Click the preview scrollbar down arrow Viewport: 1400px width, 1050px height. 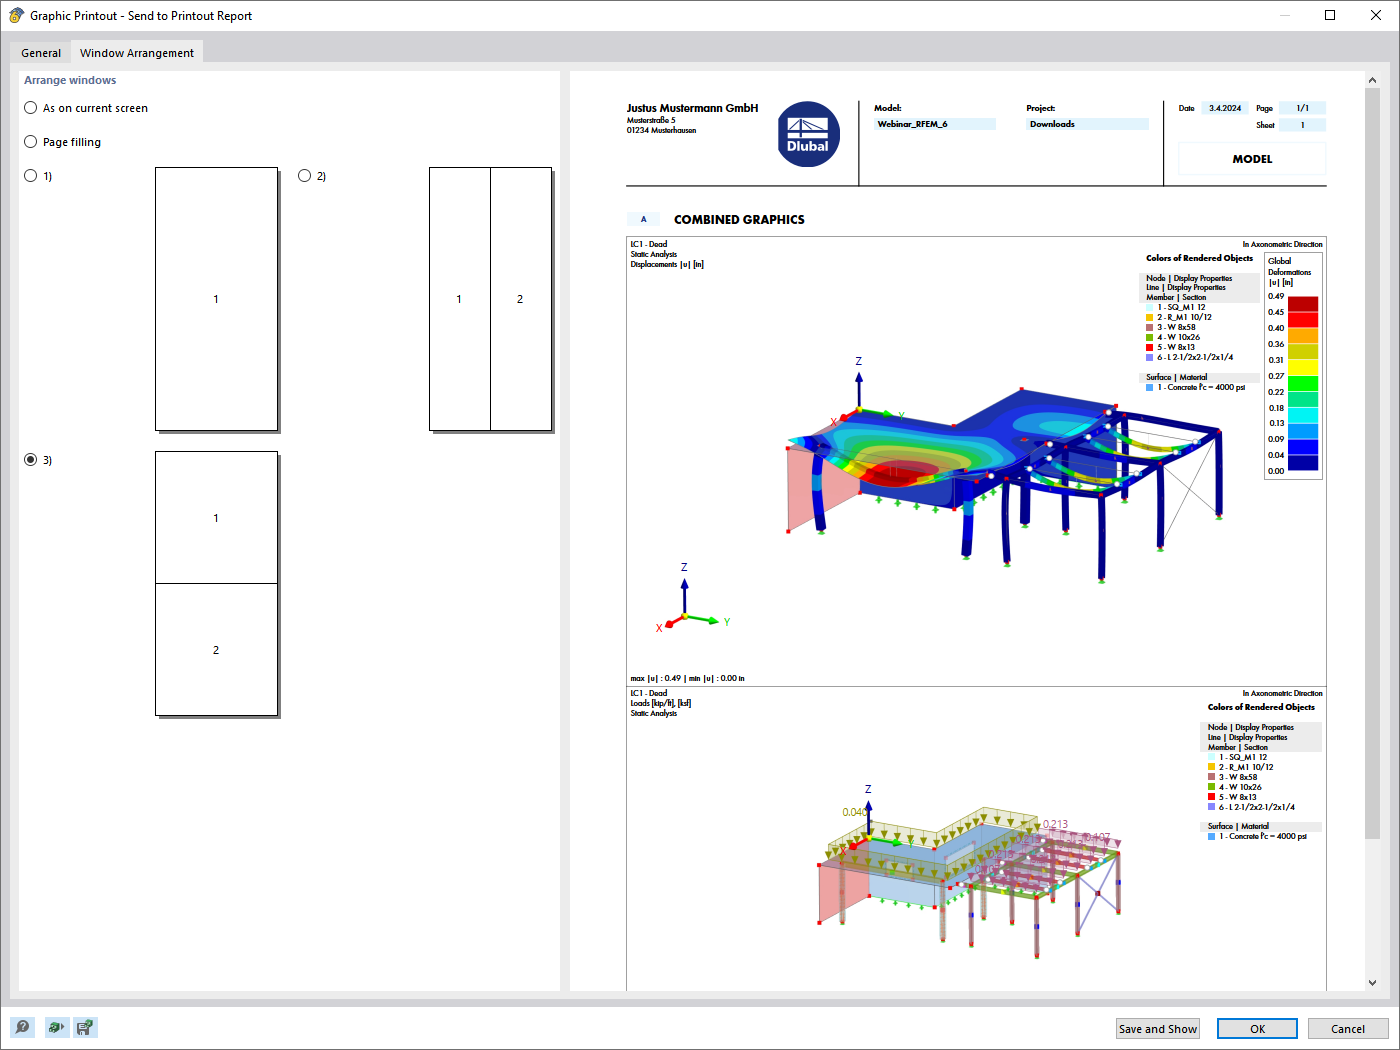[1372, 982]
